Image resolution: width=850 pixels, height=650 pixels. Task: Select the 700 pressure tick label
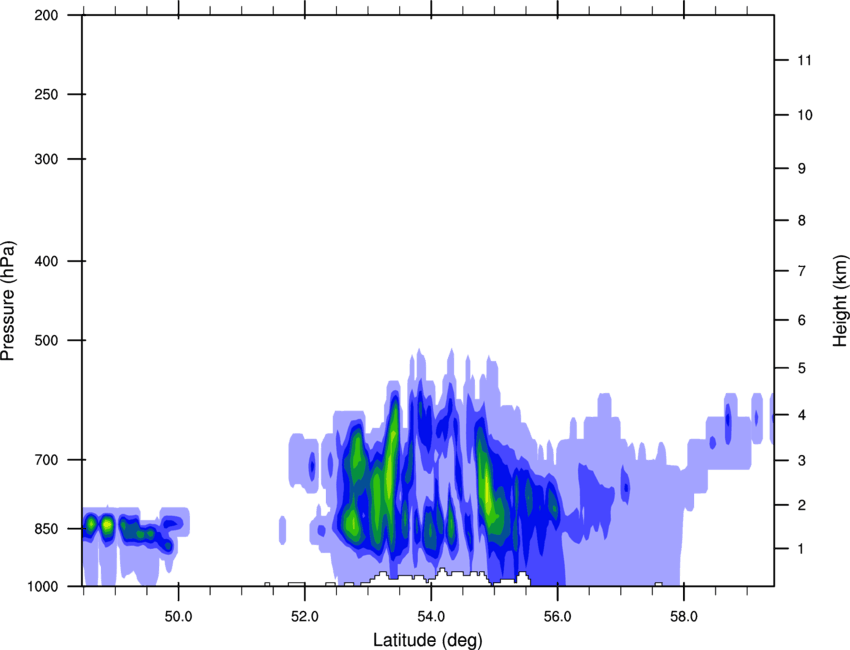(47, 460)
